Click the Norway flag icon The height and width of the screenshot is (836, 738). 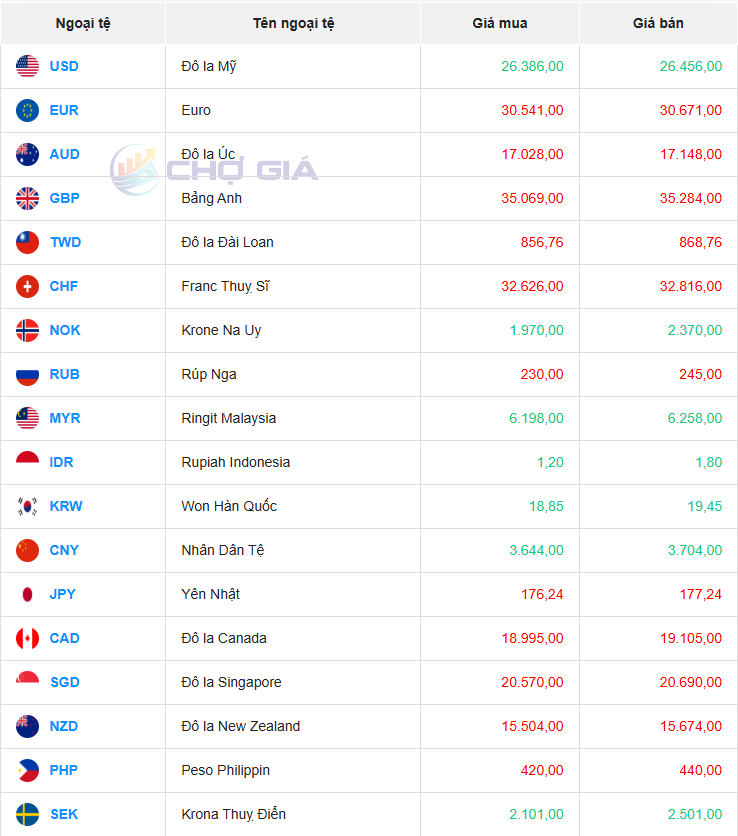tap(28, 331)
